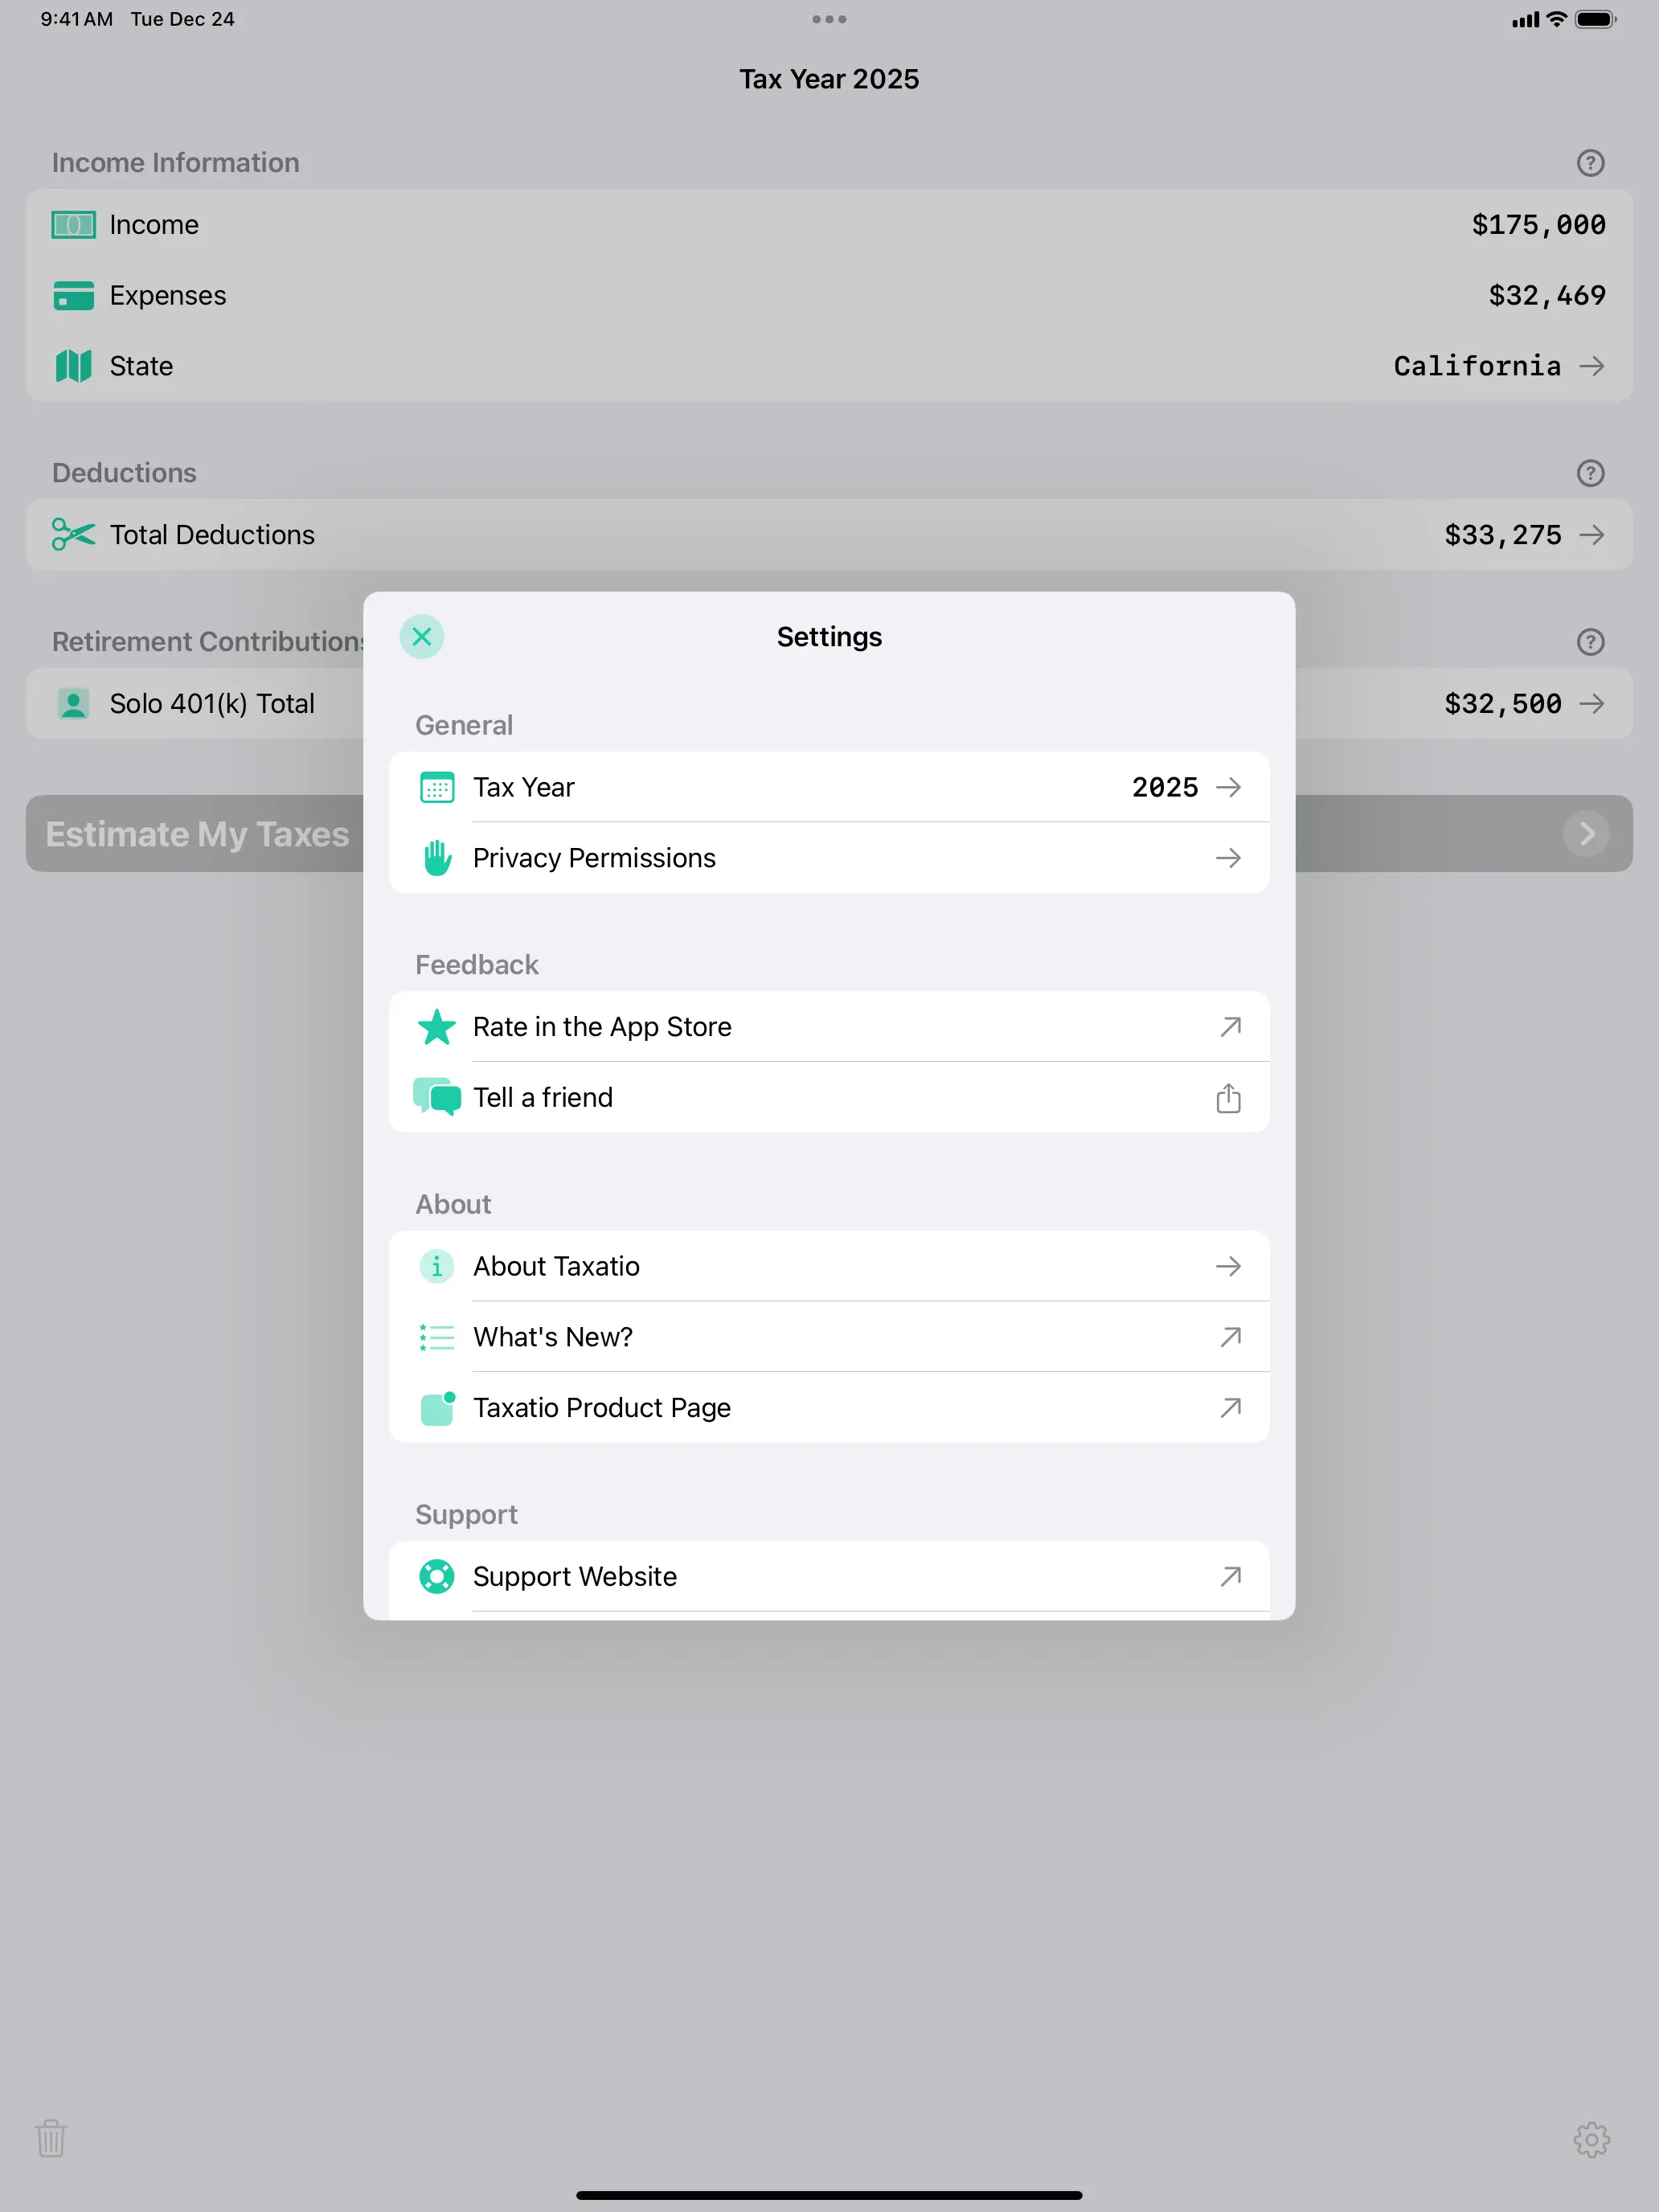This screenshot has height=2212, width=1659.
Task: Click Deductions help question icon
Action: click(x=1590, y=473)
